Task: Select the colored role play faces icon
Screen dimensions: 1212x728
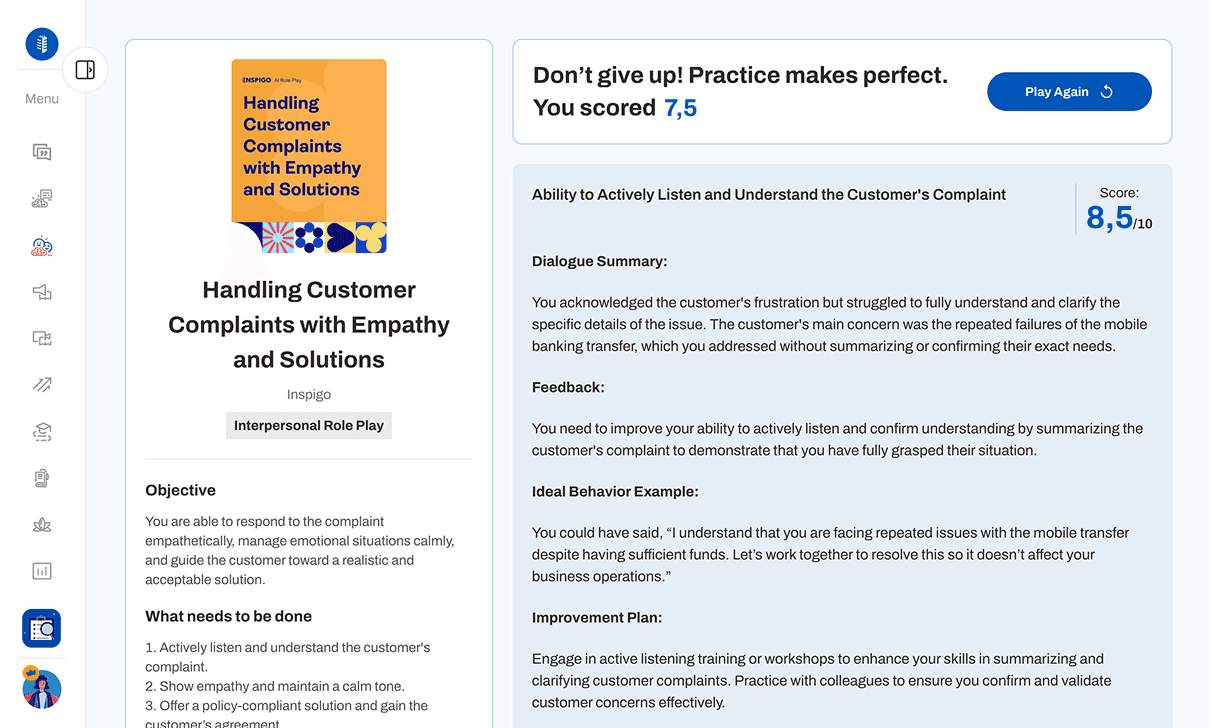Action: (42, 246)
